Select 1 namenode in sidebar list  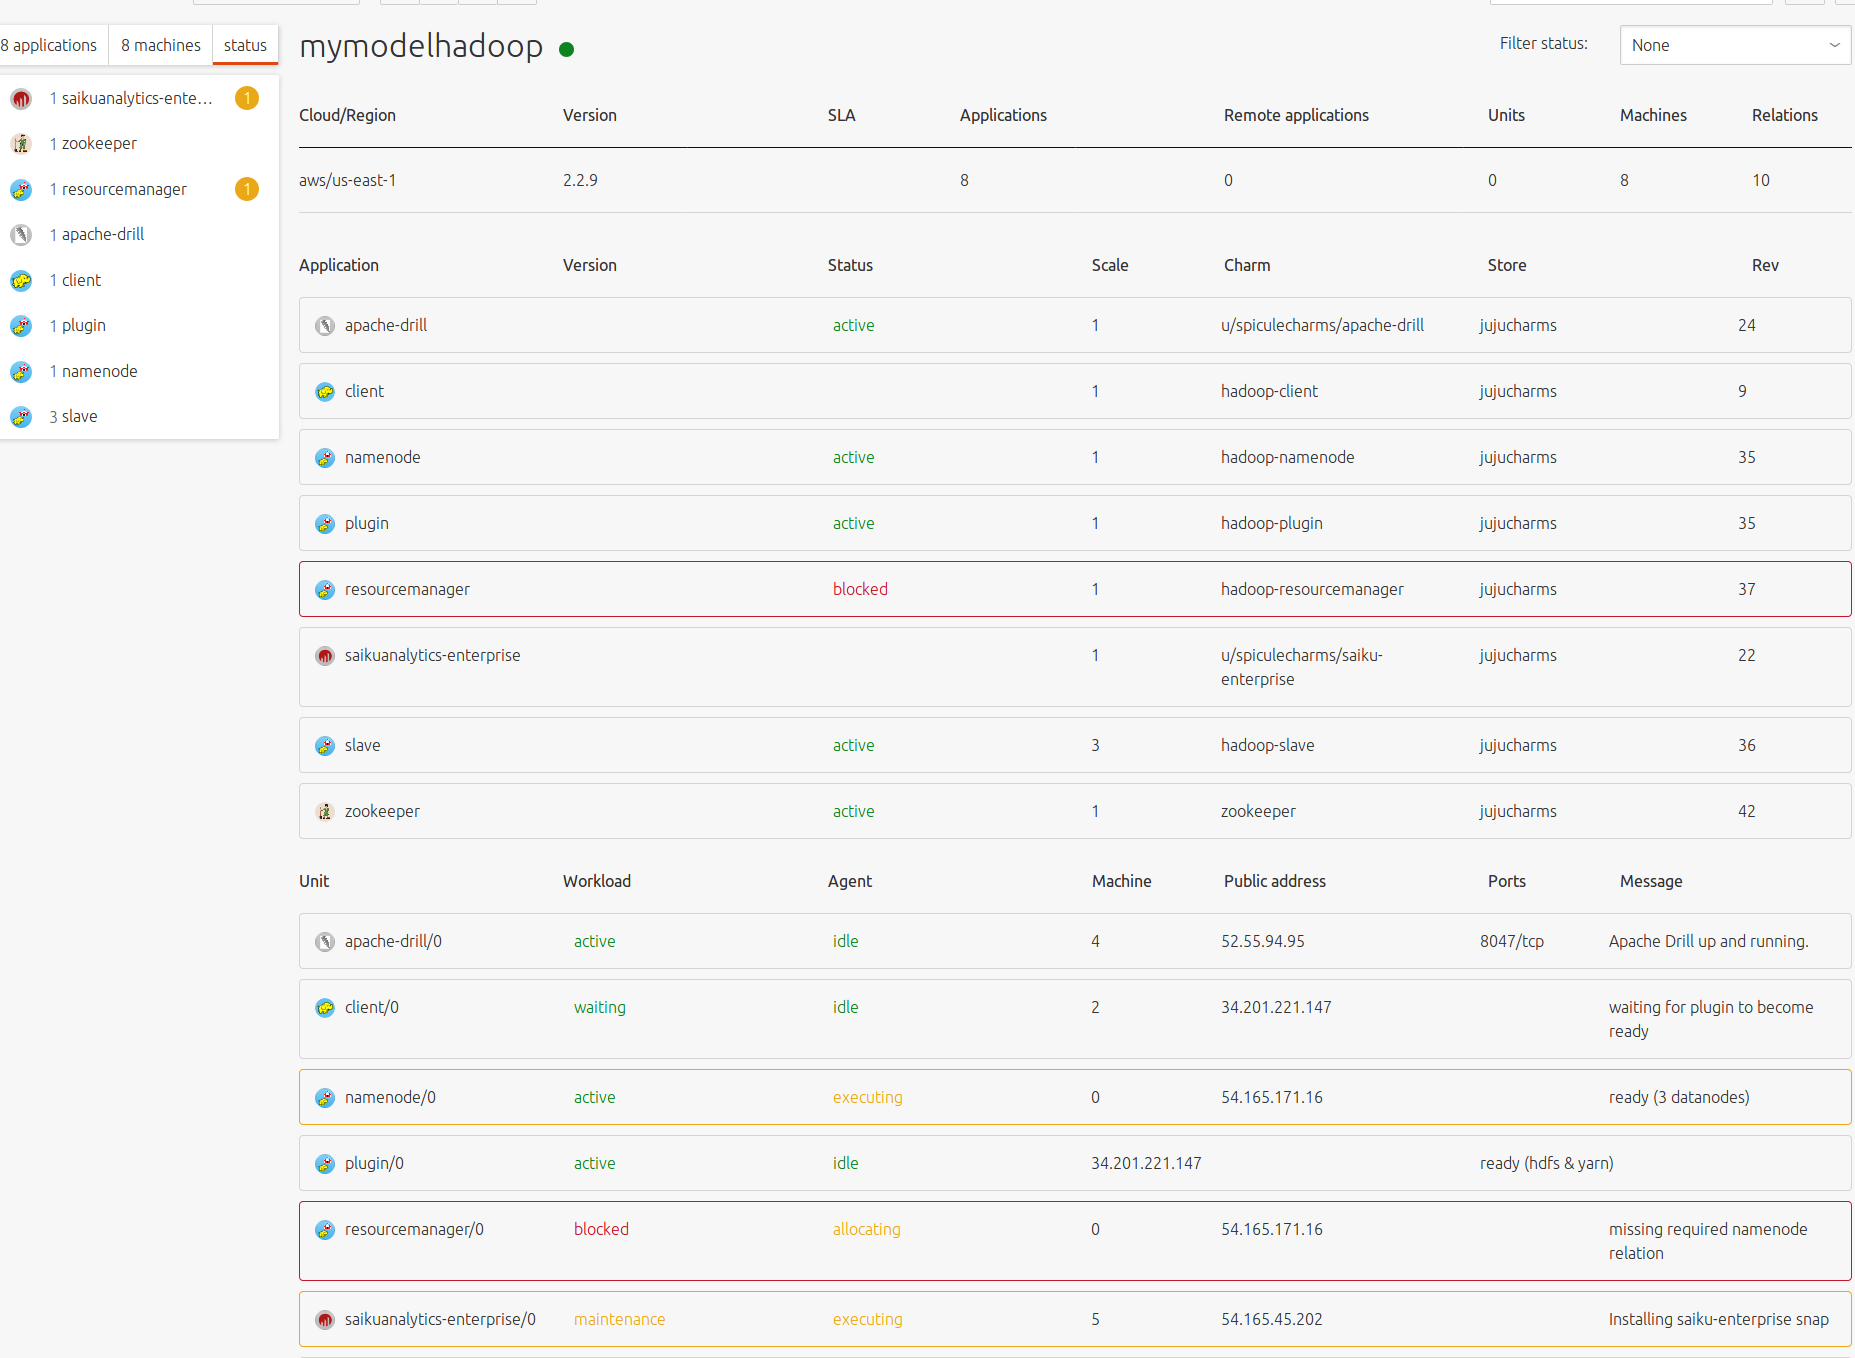pyautogui.click(x=94, y=371)
